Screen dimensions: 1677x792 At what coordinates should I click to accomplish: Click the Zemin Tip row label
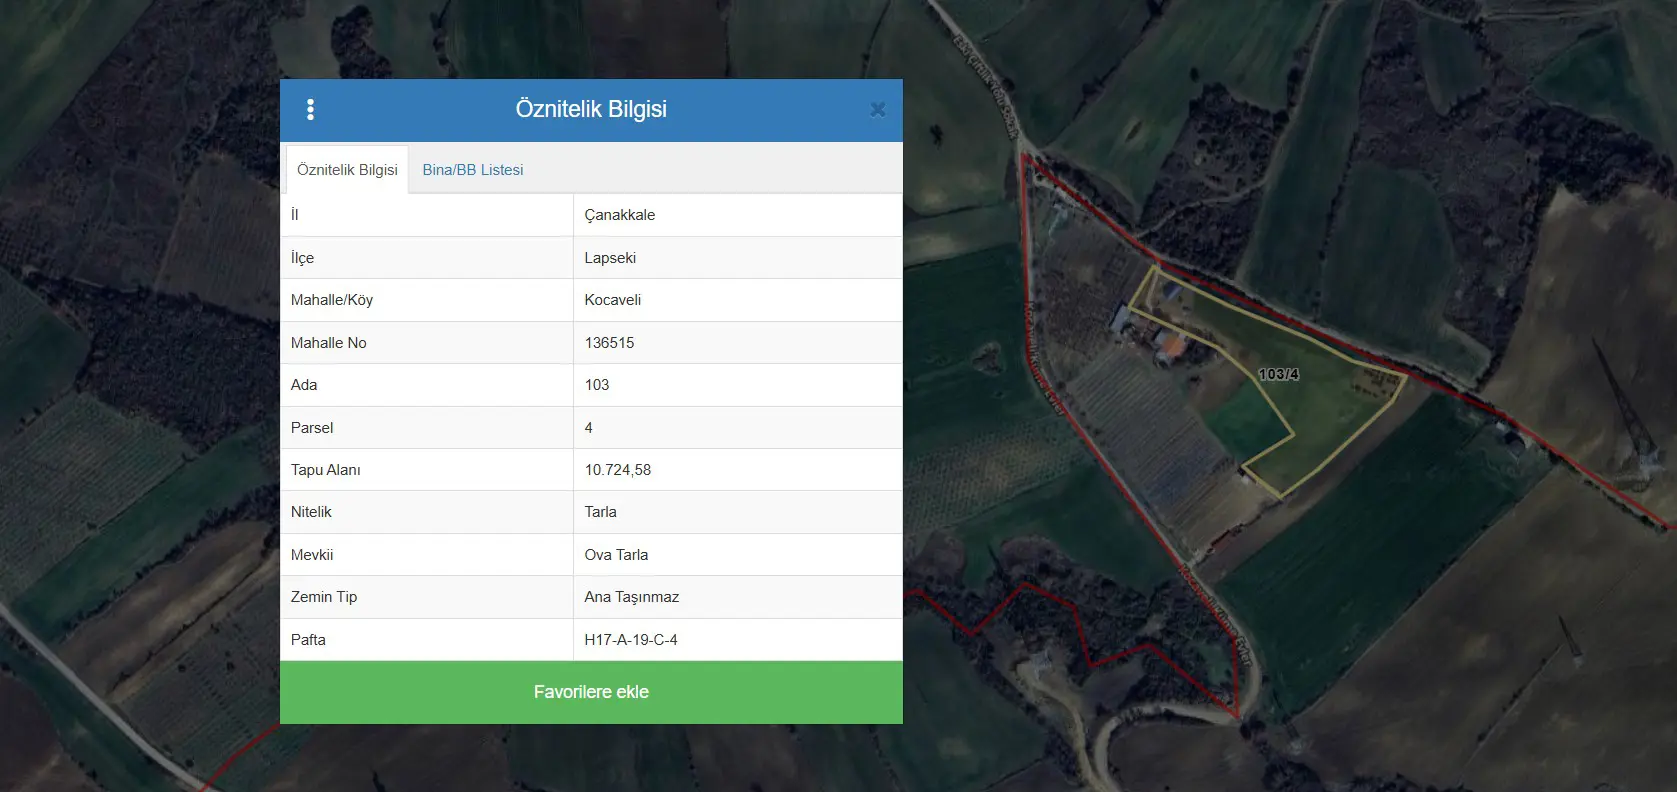(x=324, y=597)
